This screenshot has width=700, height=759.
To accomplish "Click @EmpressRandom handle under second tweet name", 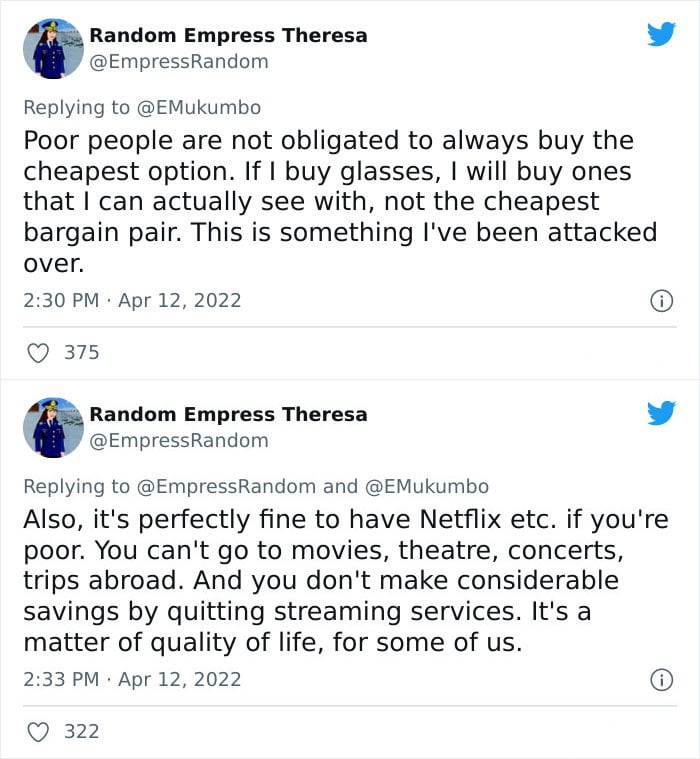I will point(179,441).
